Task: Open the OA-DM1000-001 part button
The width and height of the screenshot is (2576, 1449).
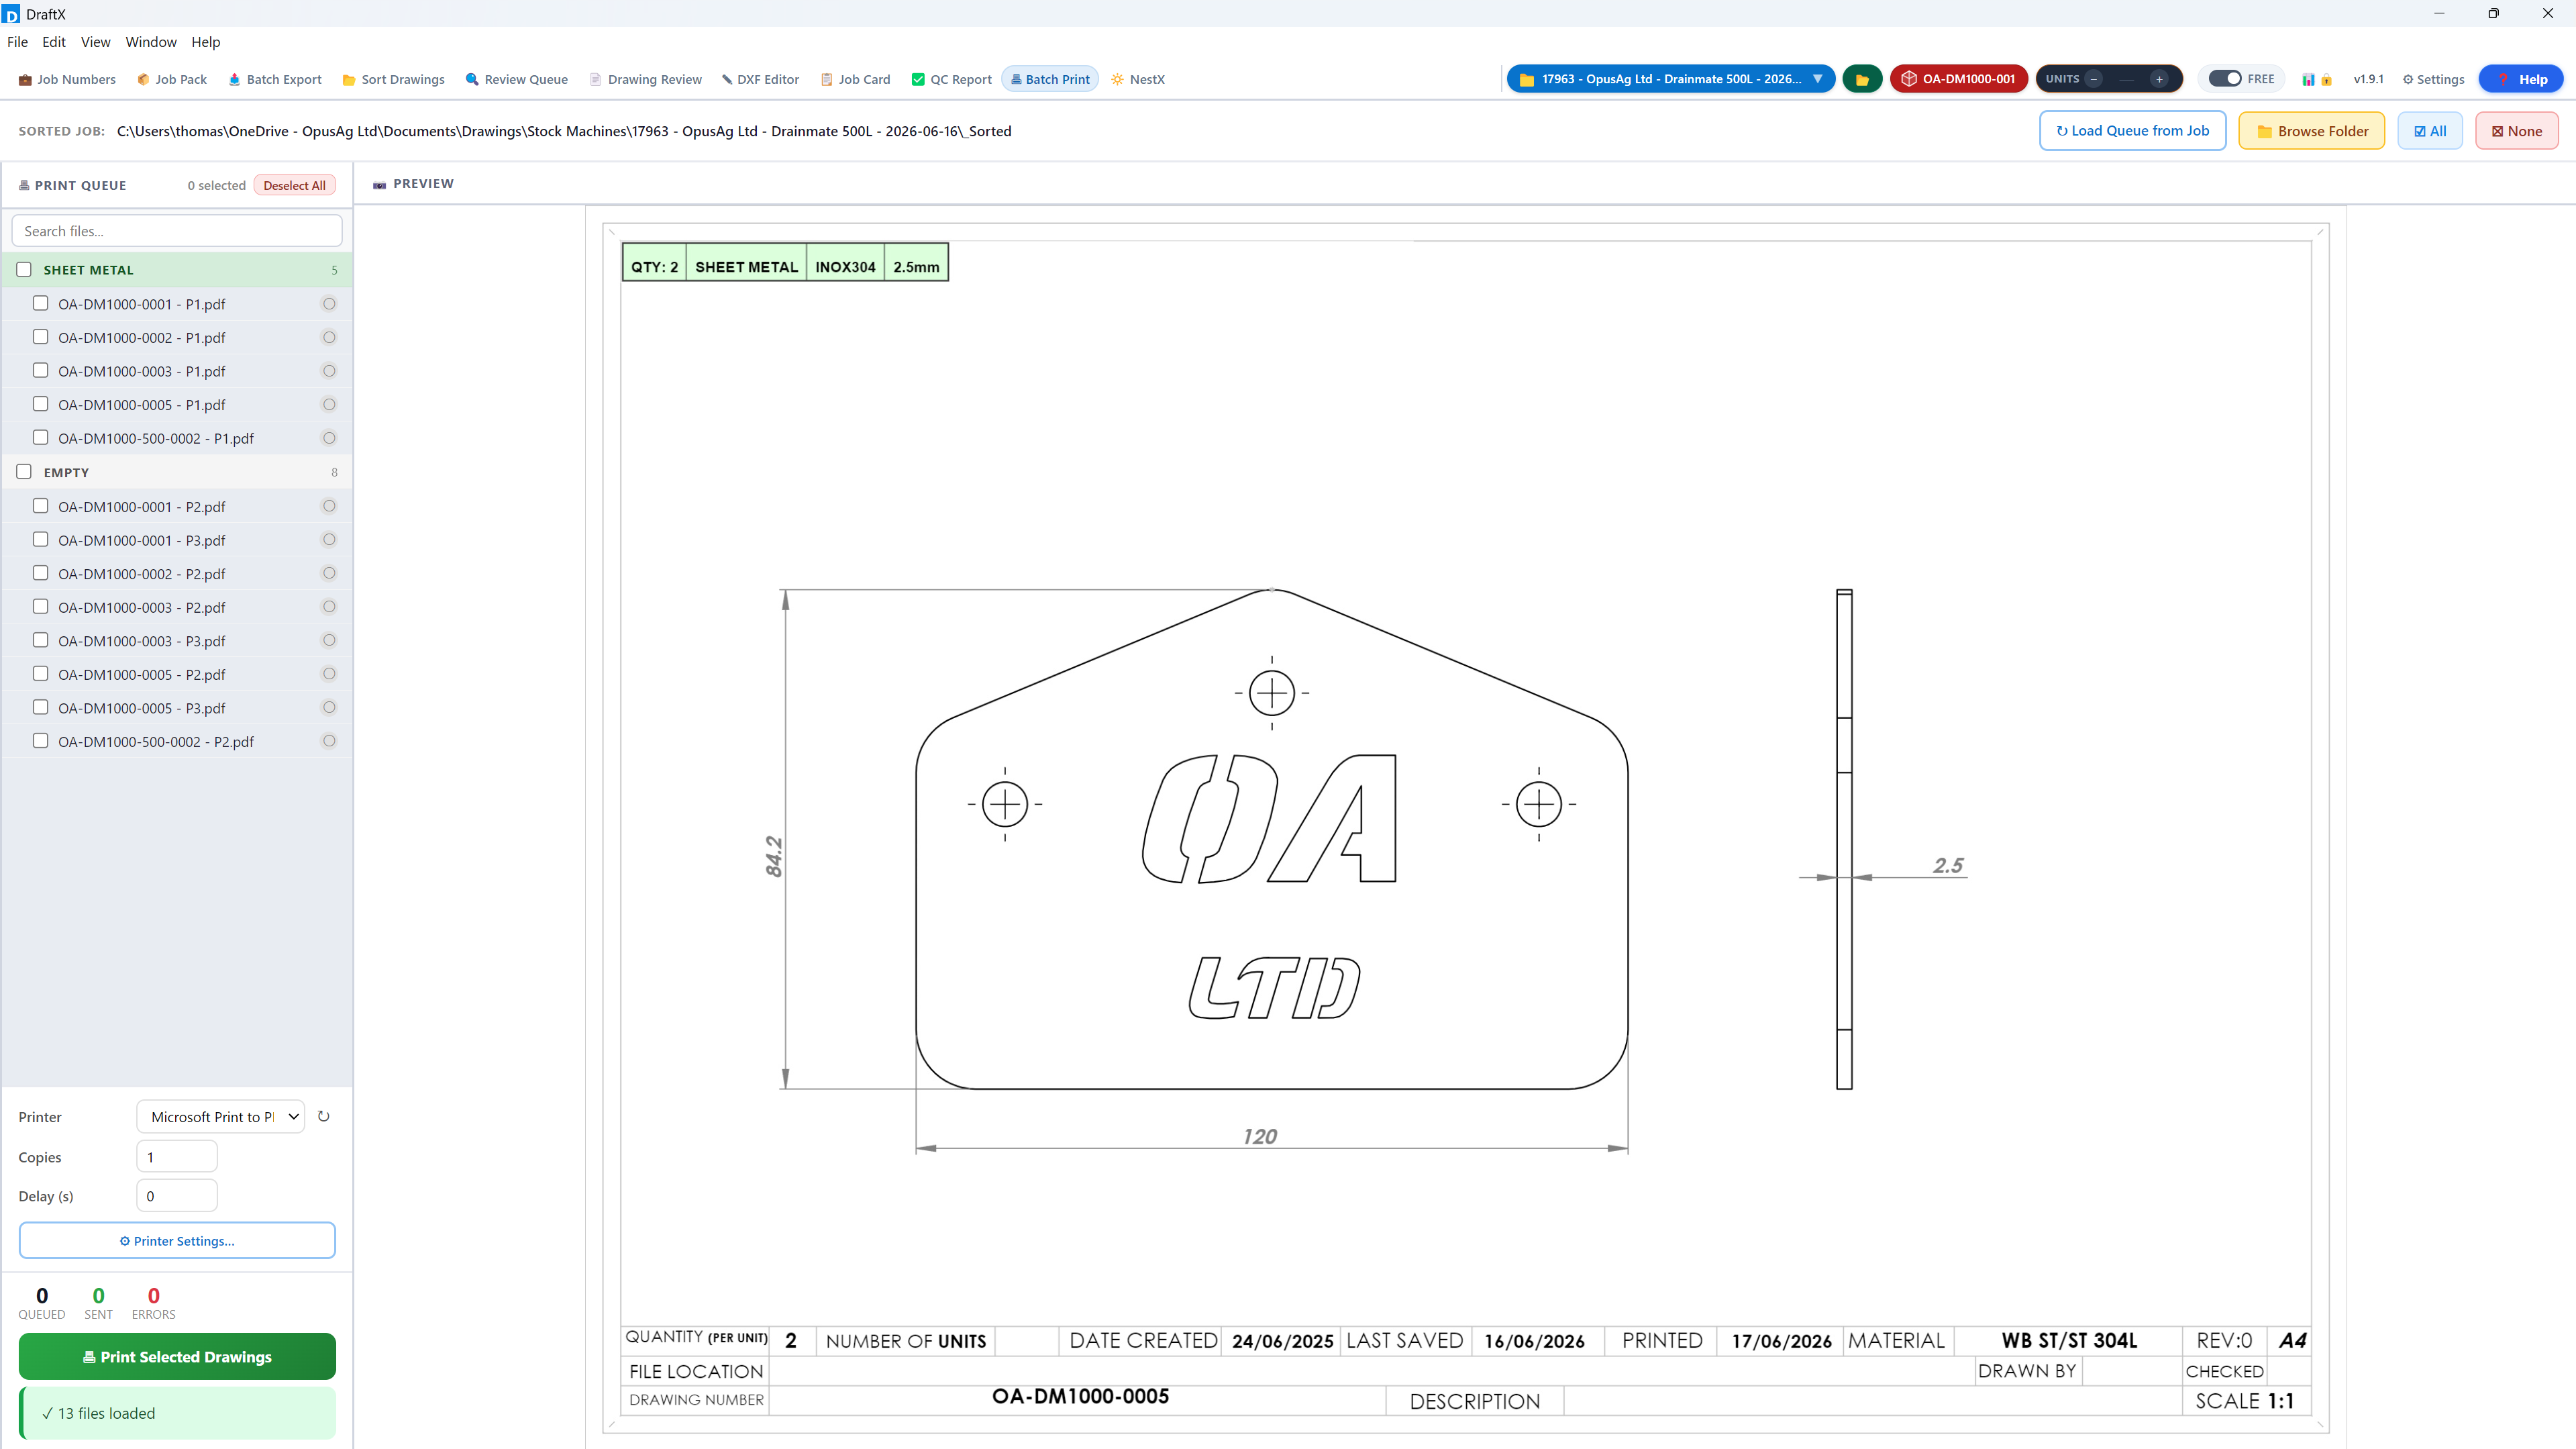Action: [1959, 79]
